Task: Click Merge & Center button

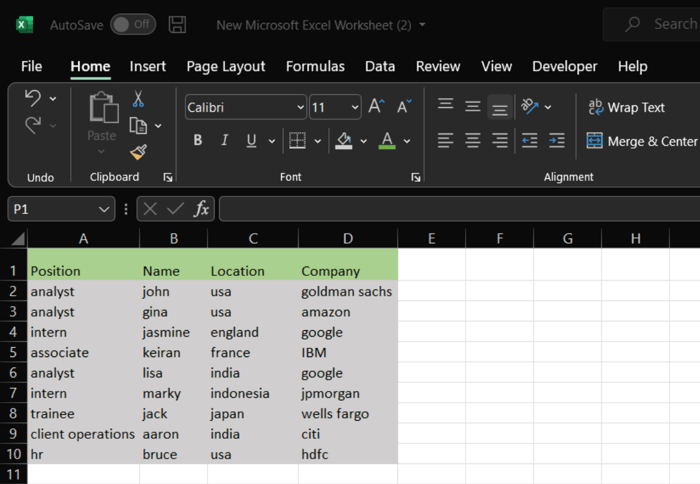Action: pos(641,141)
